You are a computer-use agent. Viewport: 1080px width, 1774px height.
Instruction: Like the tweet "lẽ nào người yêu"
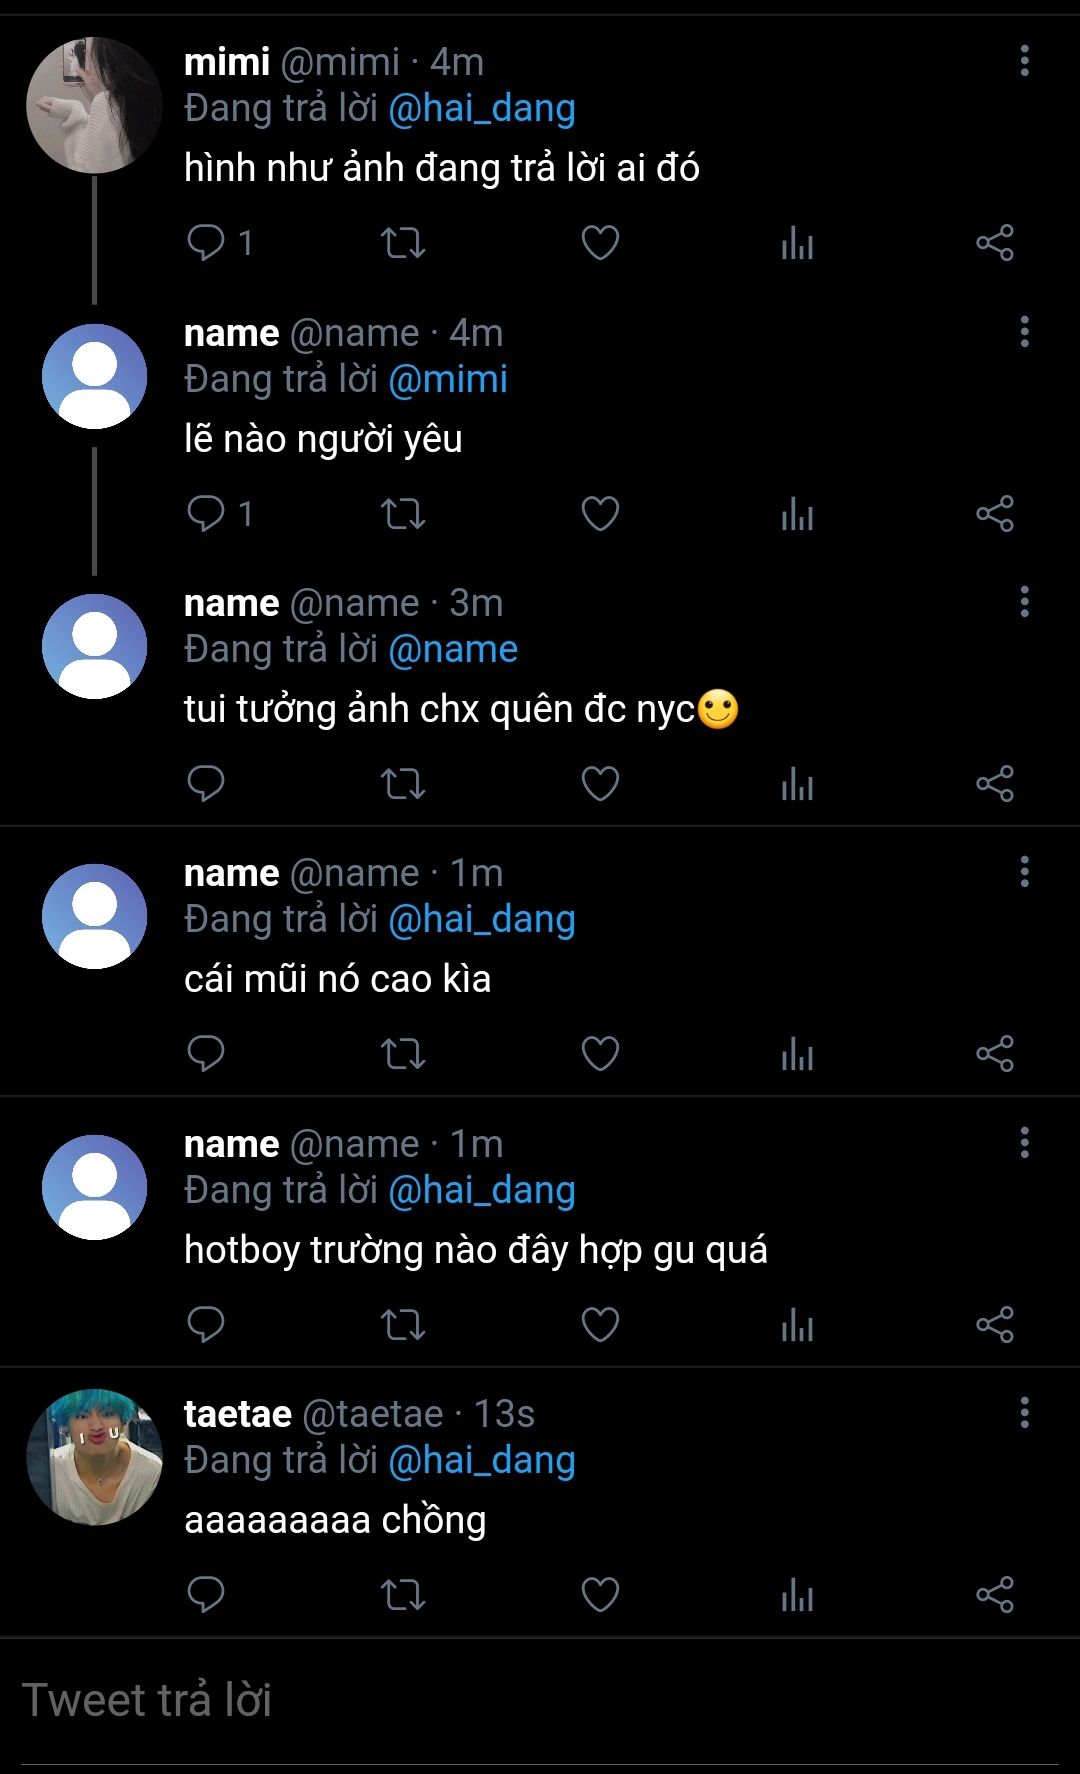(600, 514)
